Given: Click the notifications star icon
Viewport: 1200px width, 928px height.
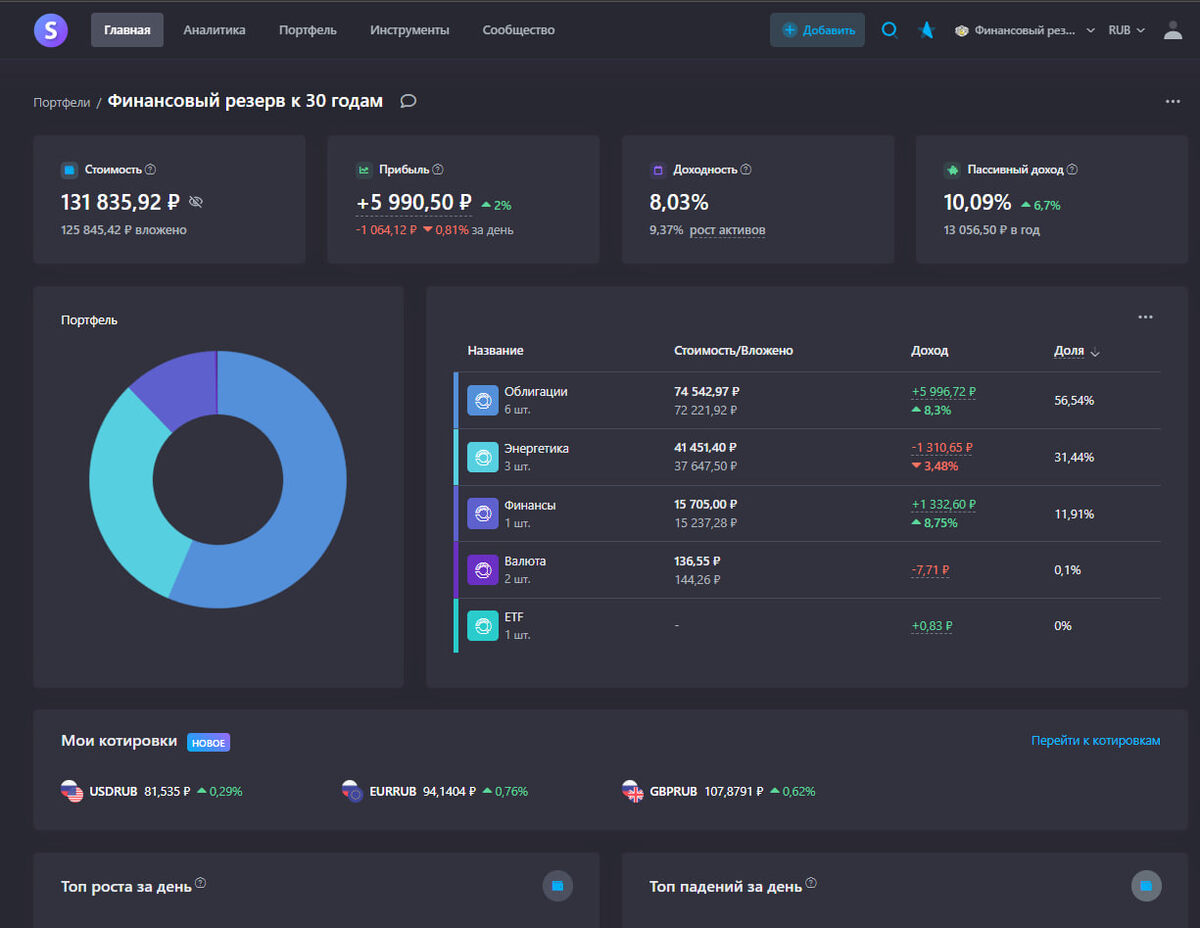Looking at the screenshot, I should click(x=925, y=30).
